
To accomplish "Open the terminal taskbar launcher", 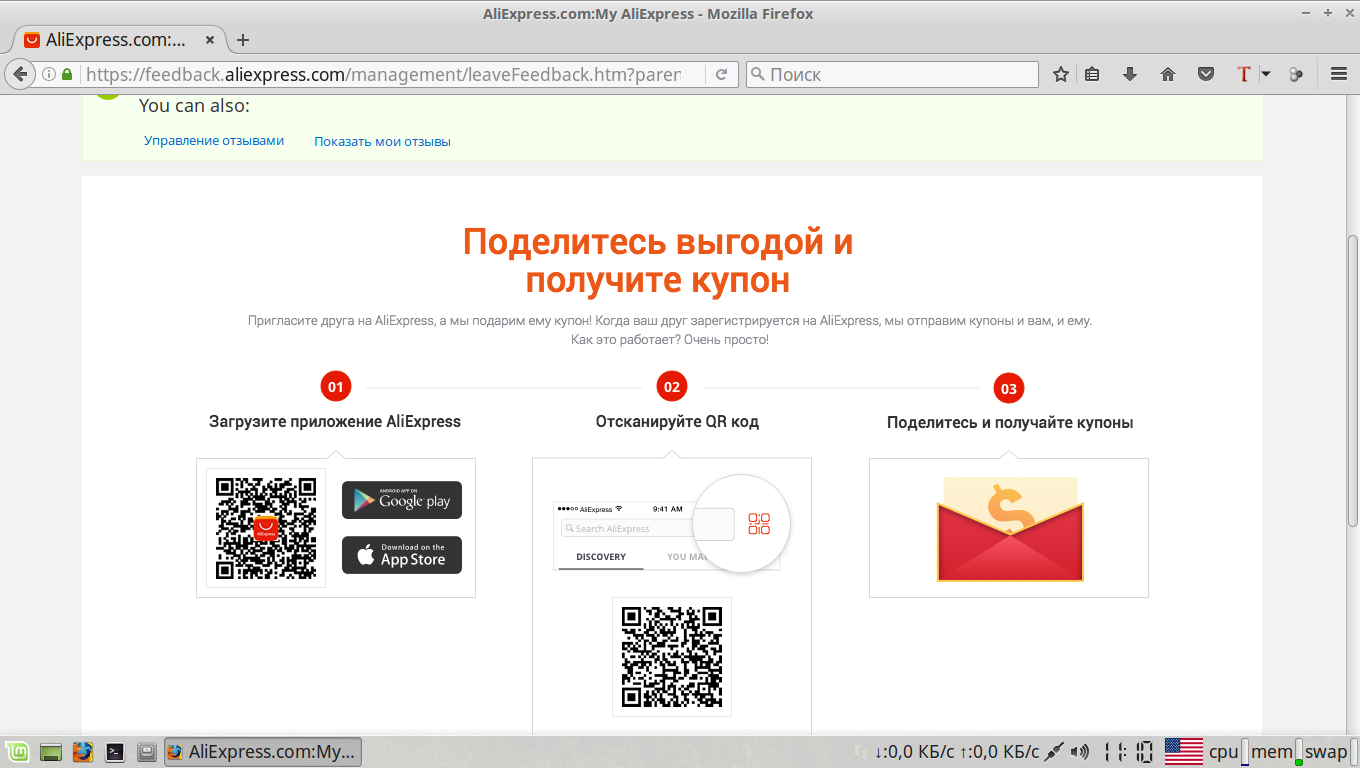I will pyautogui.click(x=115, y=752).
